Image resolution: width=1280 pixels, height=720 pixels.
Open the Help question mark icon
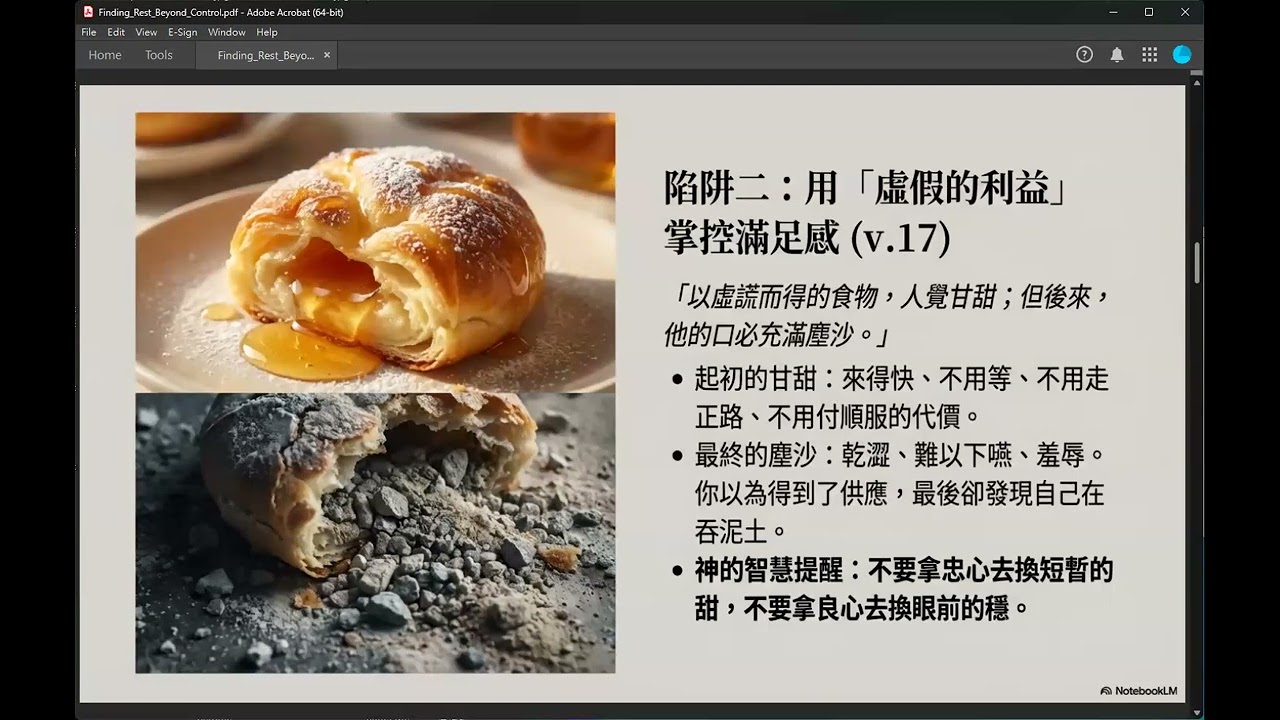point(1084,55)
